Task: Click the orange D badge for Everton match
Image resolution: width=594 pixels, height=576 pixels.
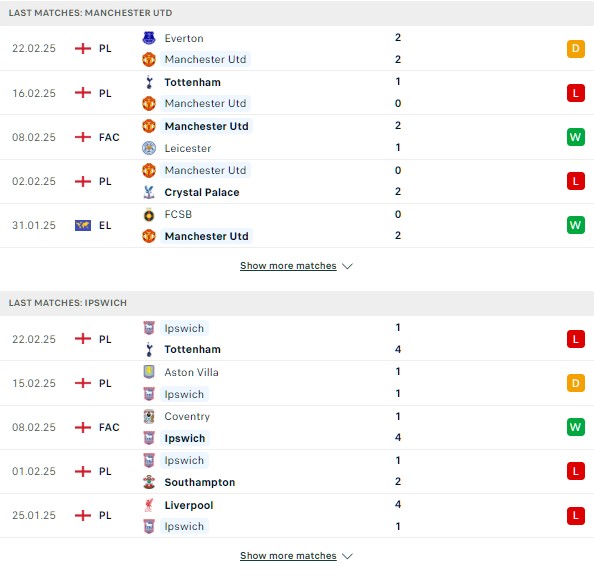Action: pos(575,49)
